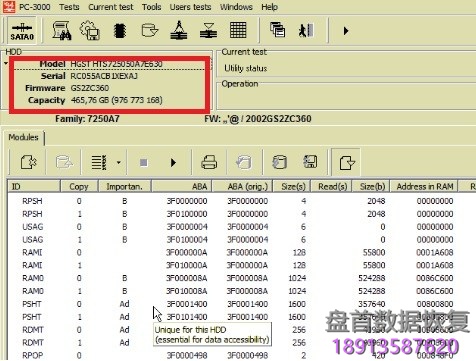Switch to the Modules tab
The image size is (476, 361).
(23, 137)
